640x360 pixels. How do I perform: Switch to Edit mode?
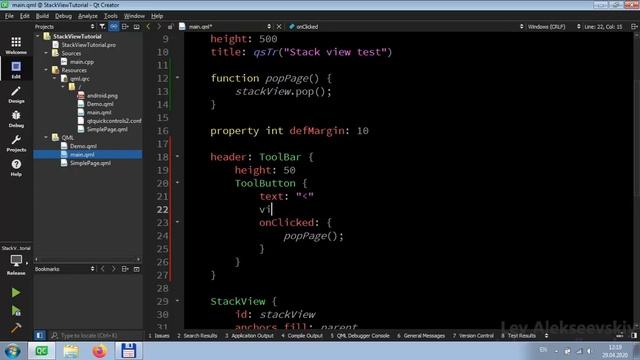pyautogui.click(x=16, y=70)
